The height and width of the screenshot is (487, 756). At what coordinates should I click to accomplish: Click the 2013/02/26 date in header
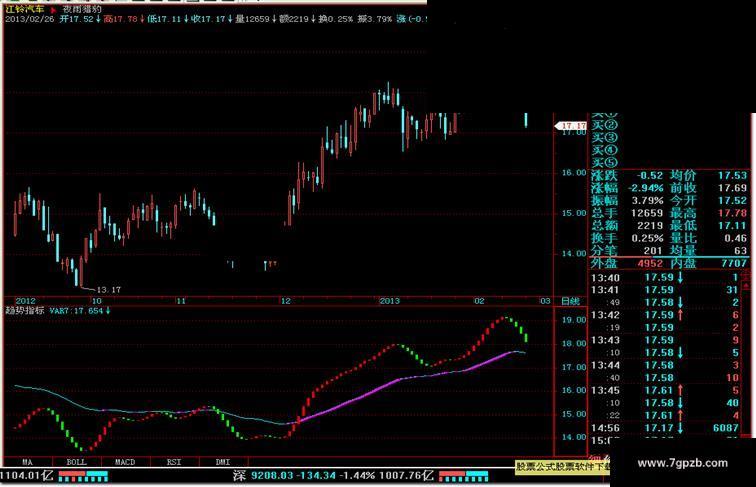pos(30,19)
